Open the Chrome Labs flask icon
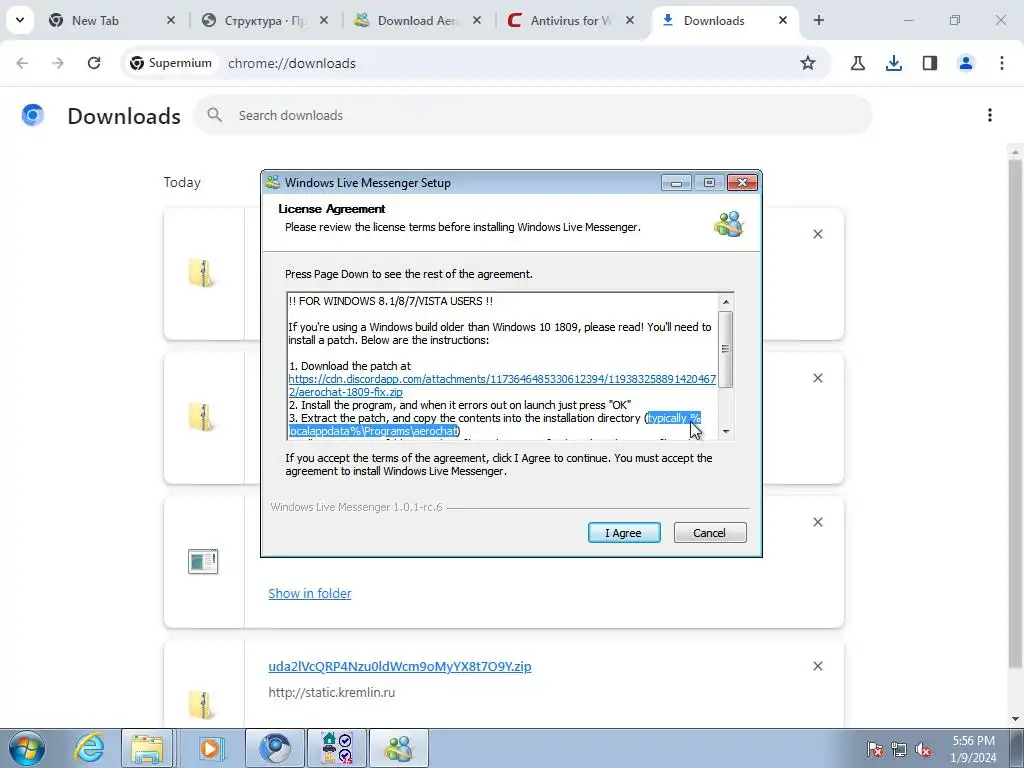The image size is (1024, 768). [857, 63]
